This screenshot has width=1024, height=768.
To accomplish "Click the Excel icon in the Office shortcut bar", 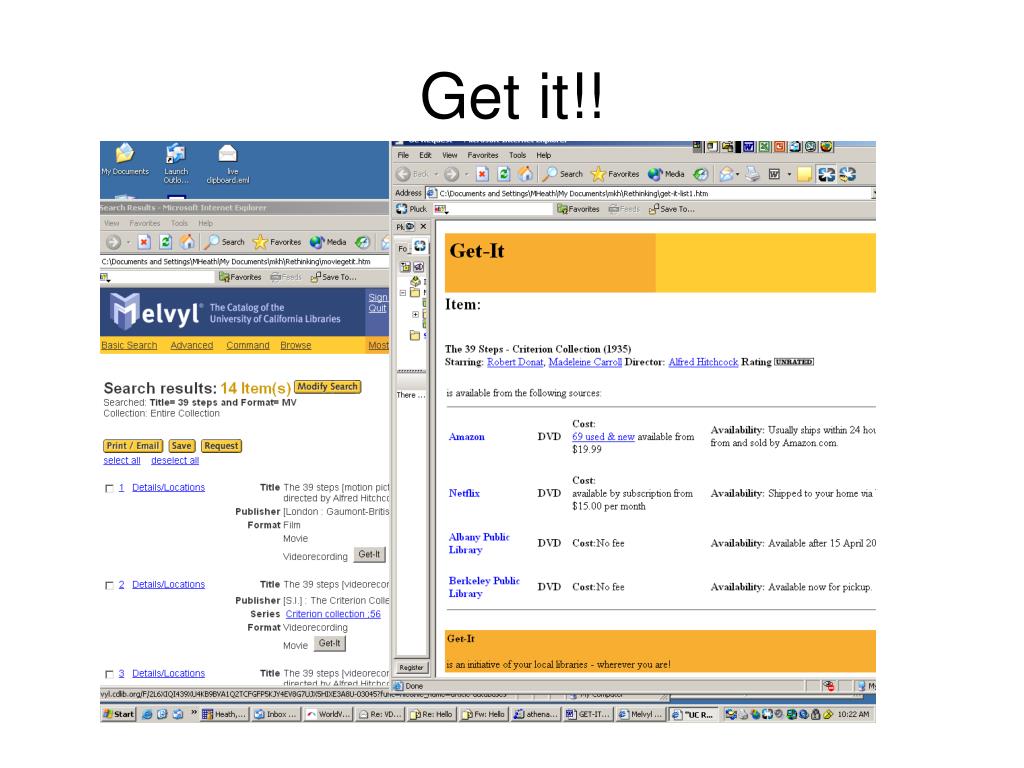I will pos(764,147).
